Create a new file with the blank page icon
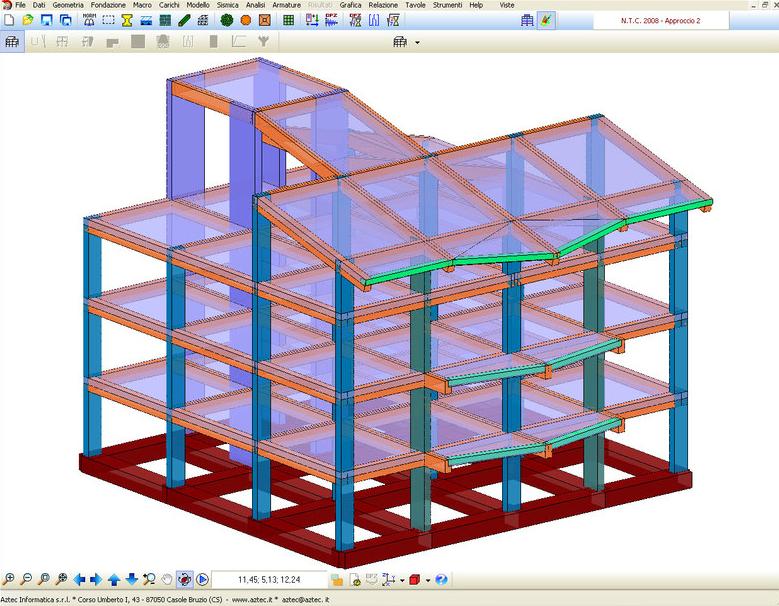Screen dimensions: 779x606 tap(8, 20)
